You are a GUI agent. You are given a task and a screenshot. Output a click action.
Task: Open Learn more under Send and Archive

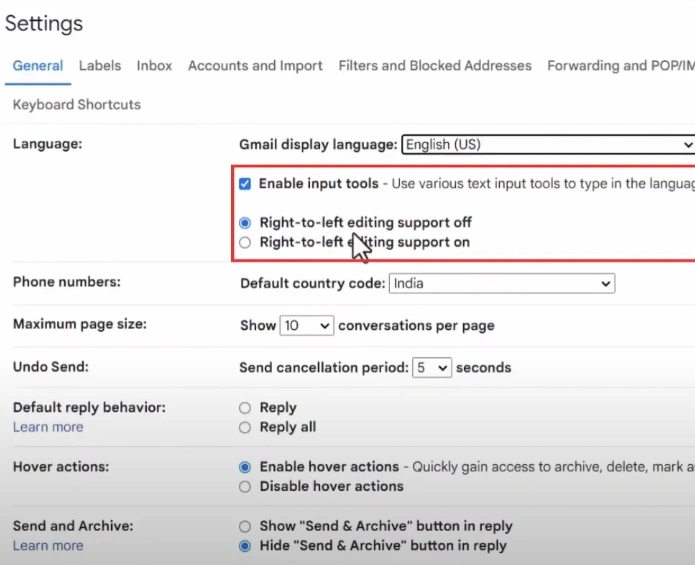point(48,546)
